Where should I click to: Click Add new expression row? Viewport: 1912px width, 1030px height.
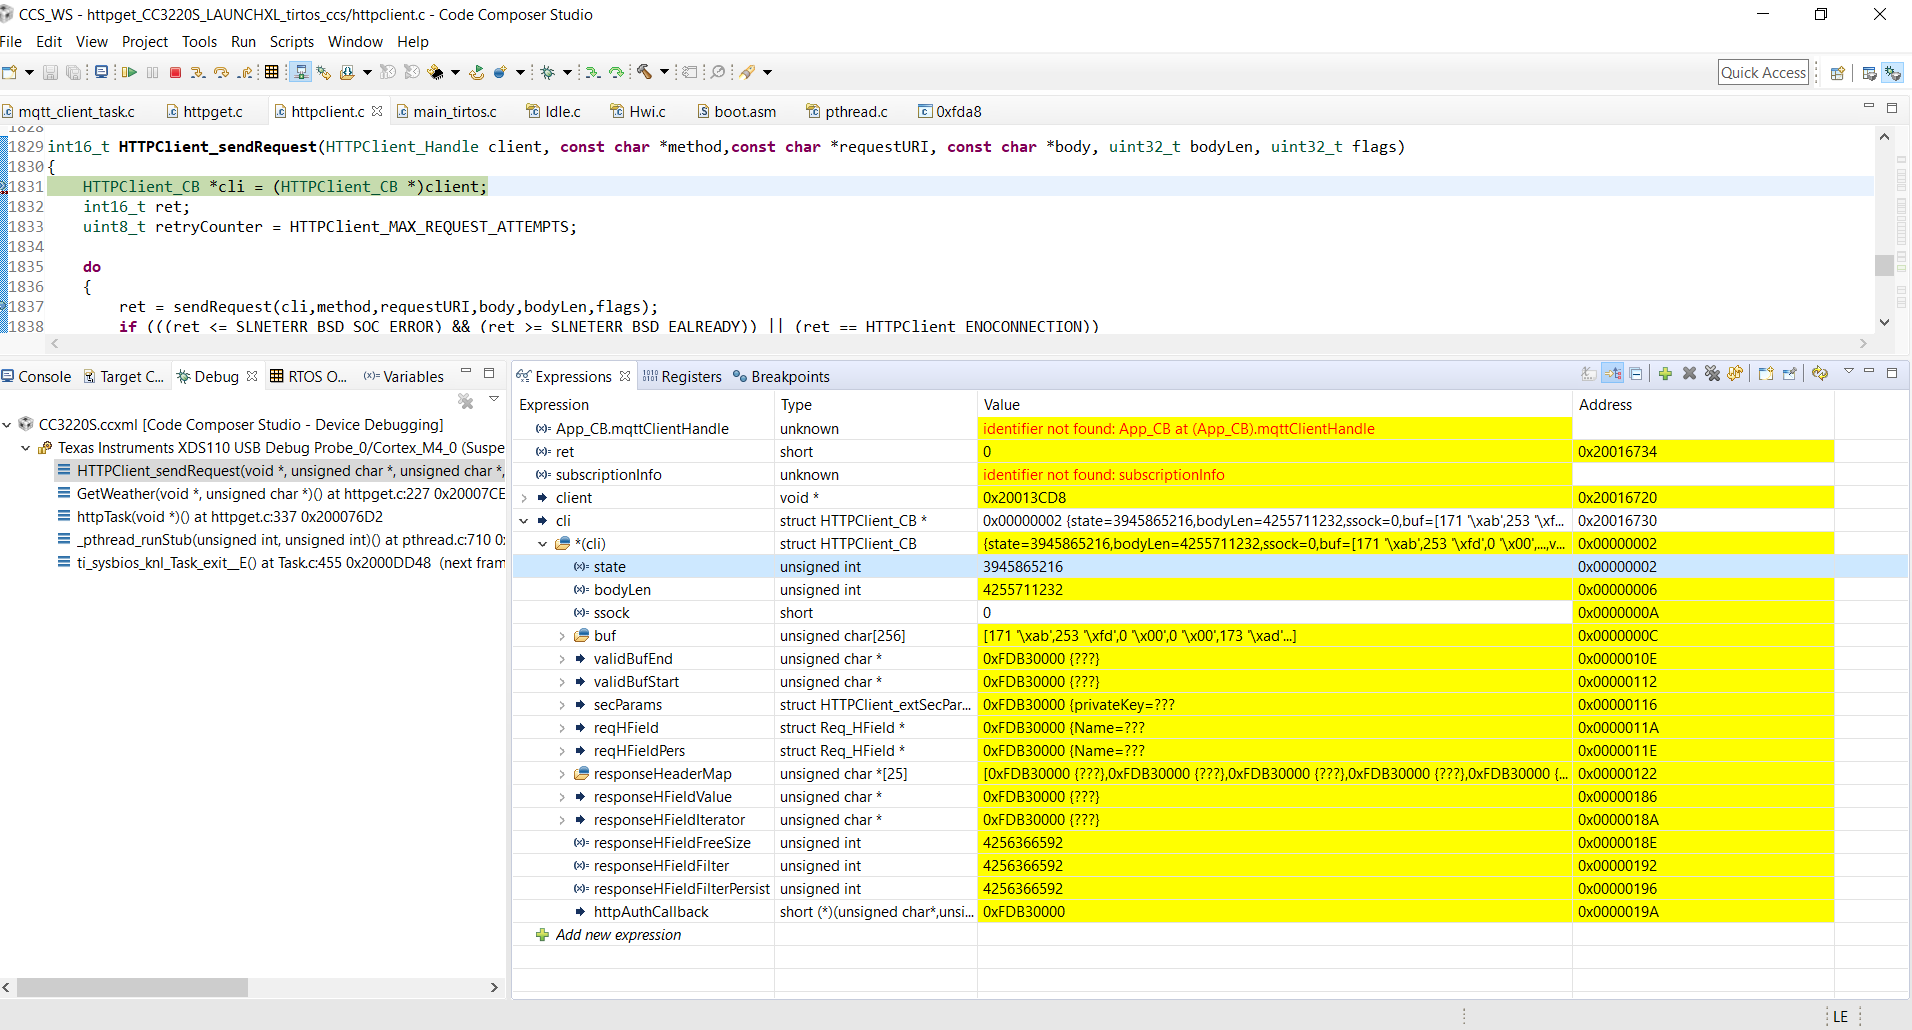pyautogui.click(x=618, y=935)
